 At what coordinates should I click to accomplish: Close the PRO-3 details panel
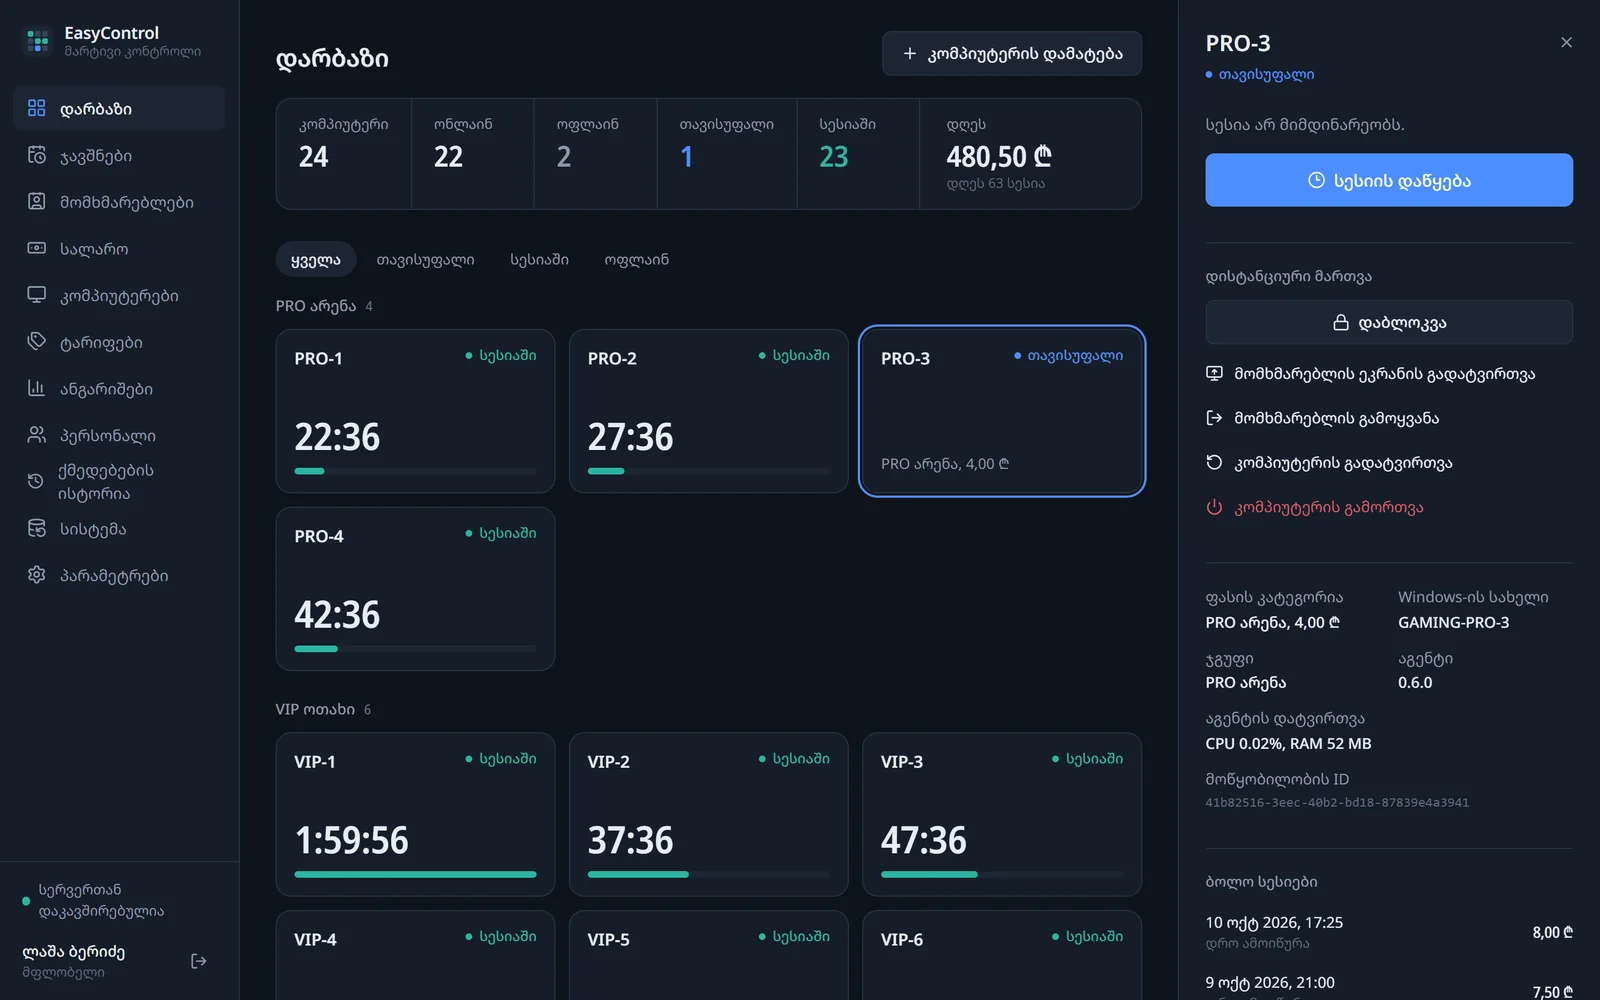click(x=1566, y=42)
